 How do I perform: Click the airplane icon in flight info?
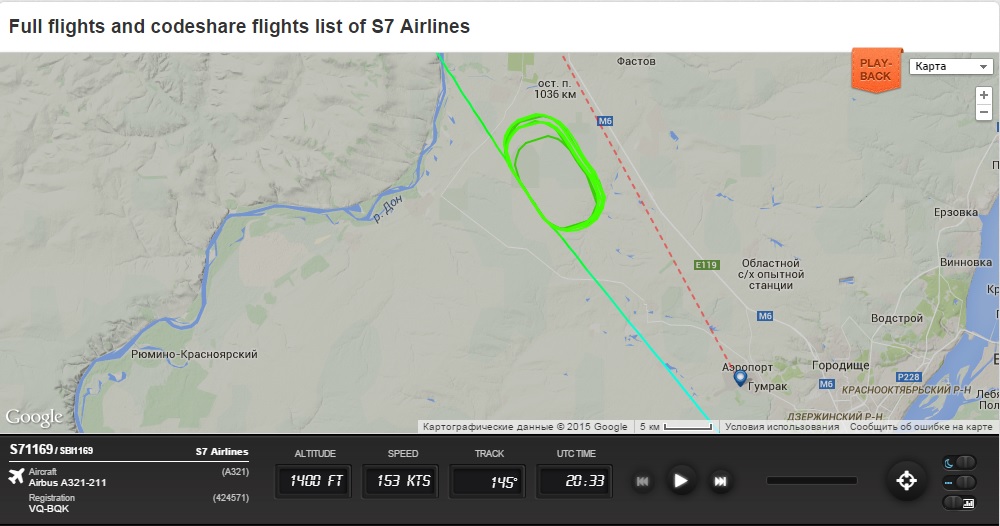[x=16, y=475]
